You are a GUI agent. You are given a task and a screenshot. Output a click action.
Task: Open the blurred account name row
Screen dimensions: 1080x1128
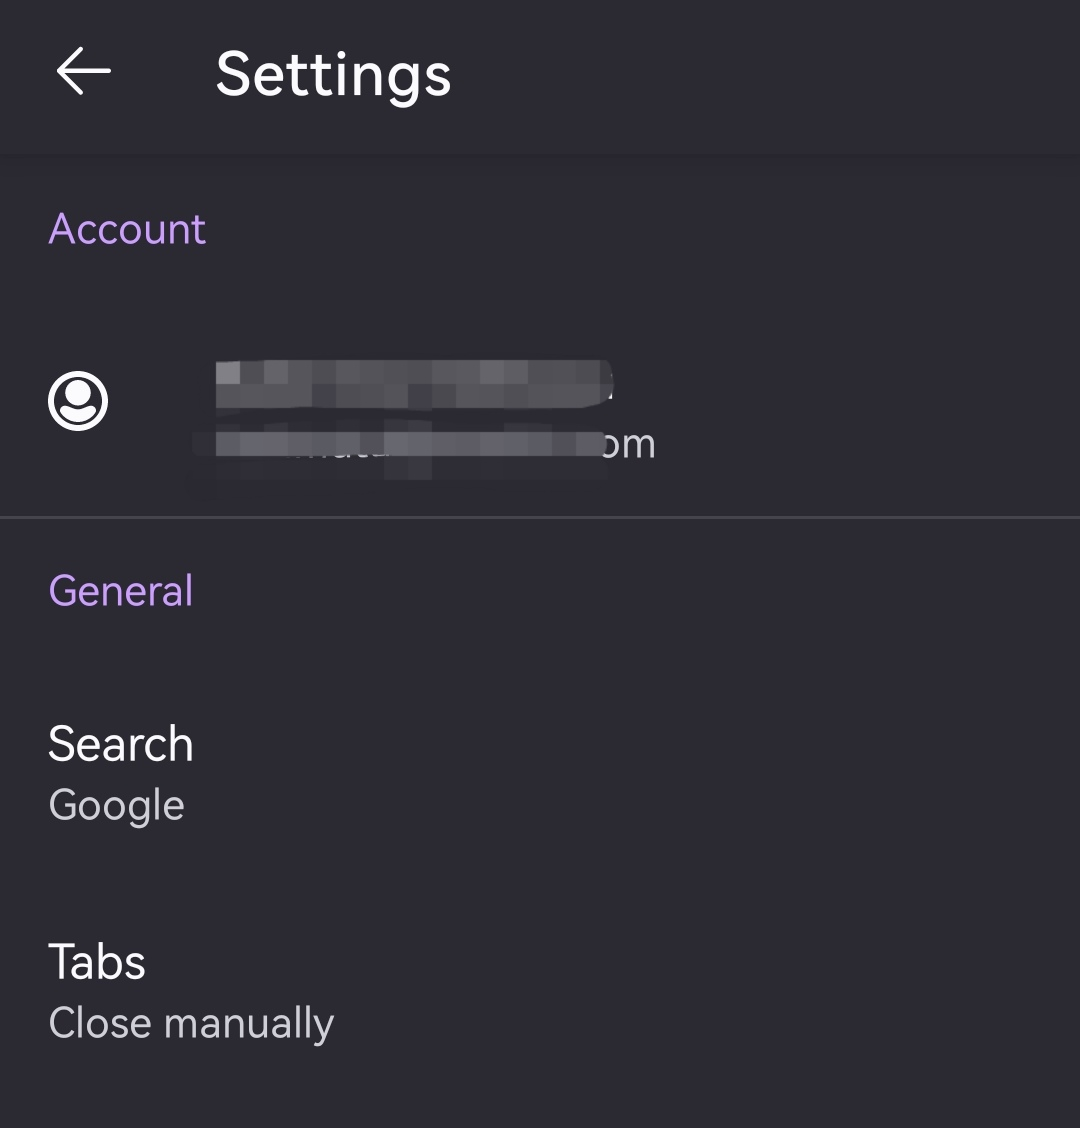click(x=412, y=381)
